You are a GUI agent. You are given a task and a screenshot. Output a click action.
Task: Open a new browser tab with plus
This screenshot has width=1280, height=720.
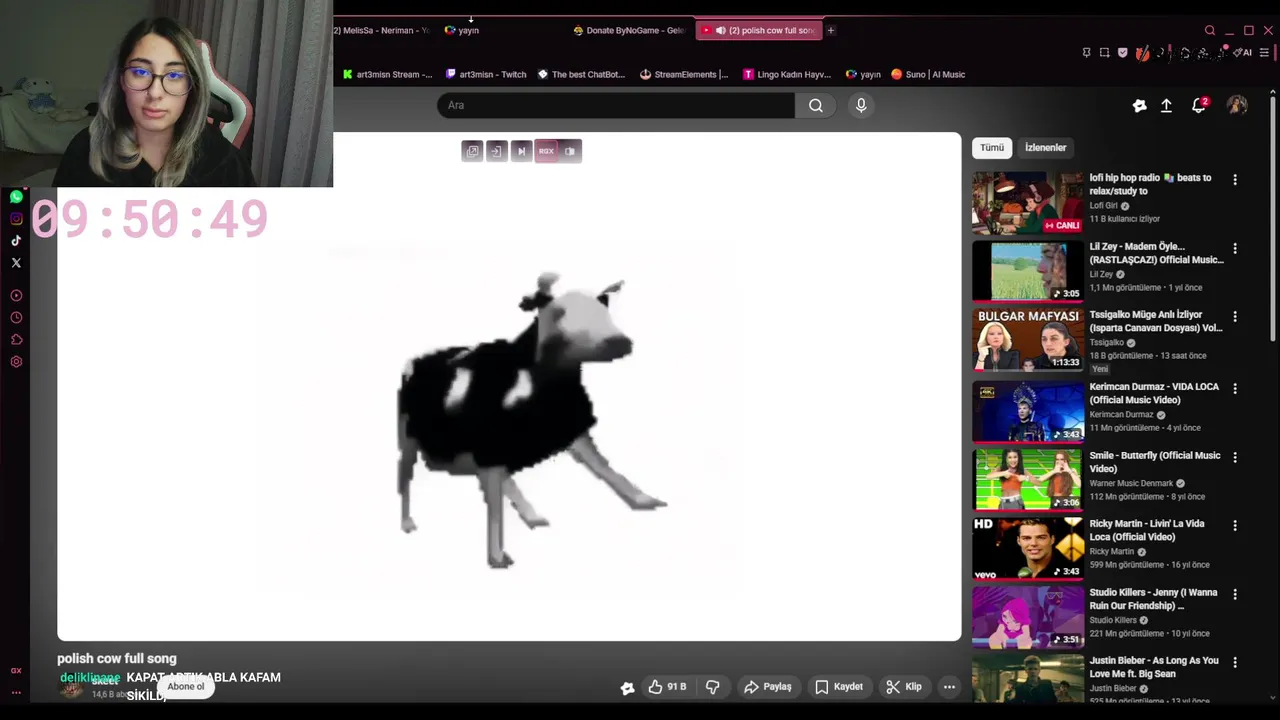(x=830, y=30)
